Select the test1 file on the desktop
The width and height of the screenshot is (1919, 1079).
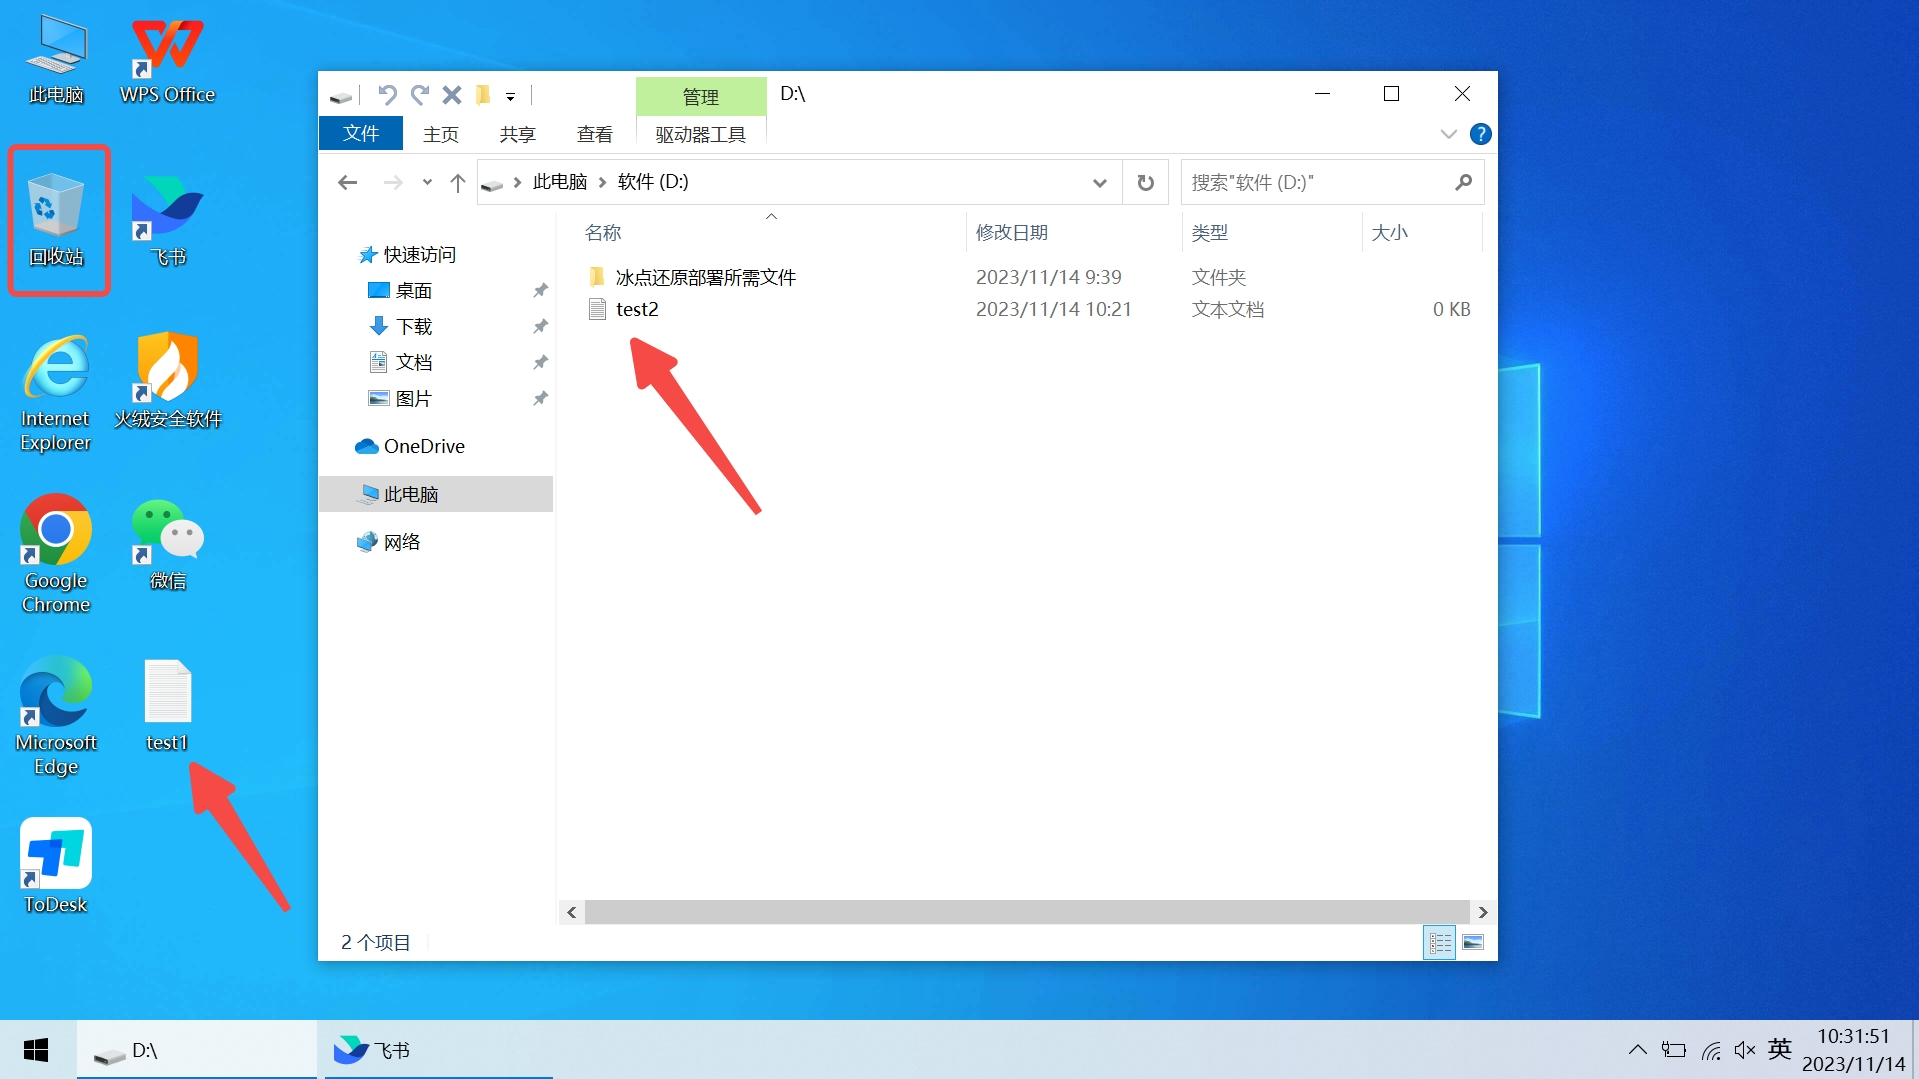click(x=167, y=706)
